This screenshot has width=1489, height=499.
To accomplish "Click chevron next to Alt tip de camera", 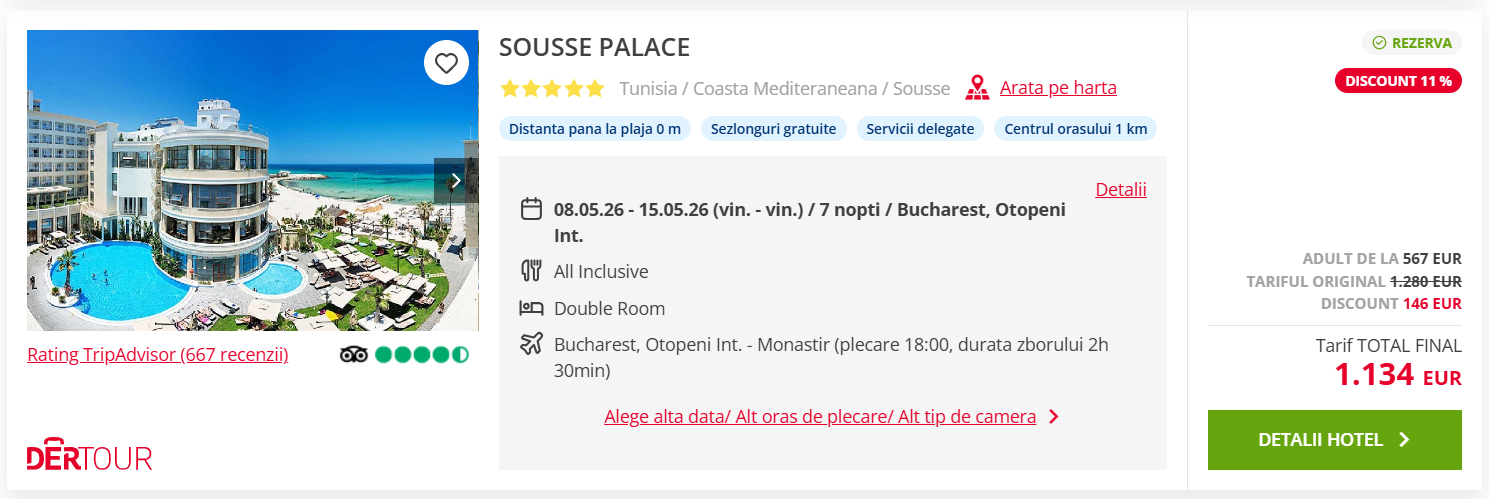I will [1053, 417].
